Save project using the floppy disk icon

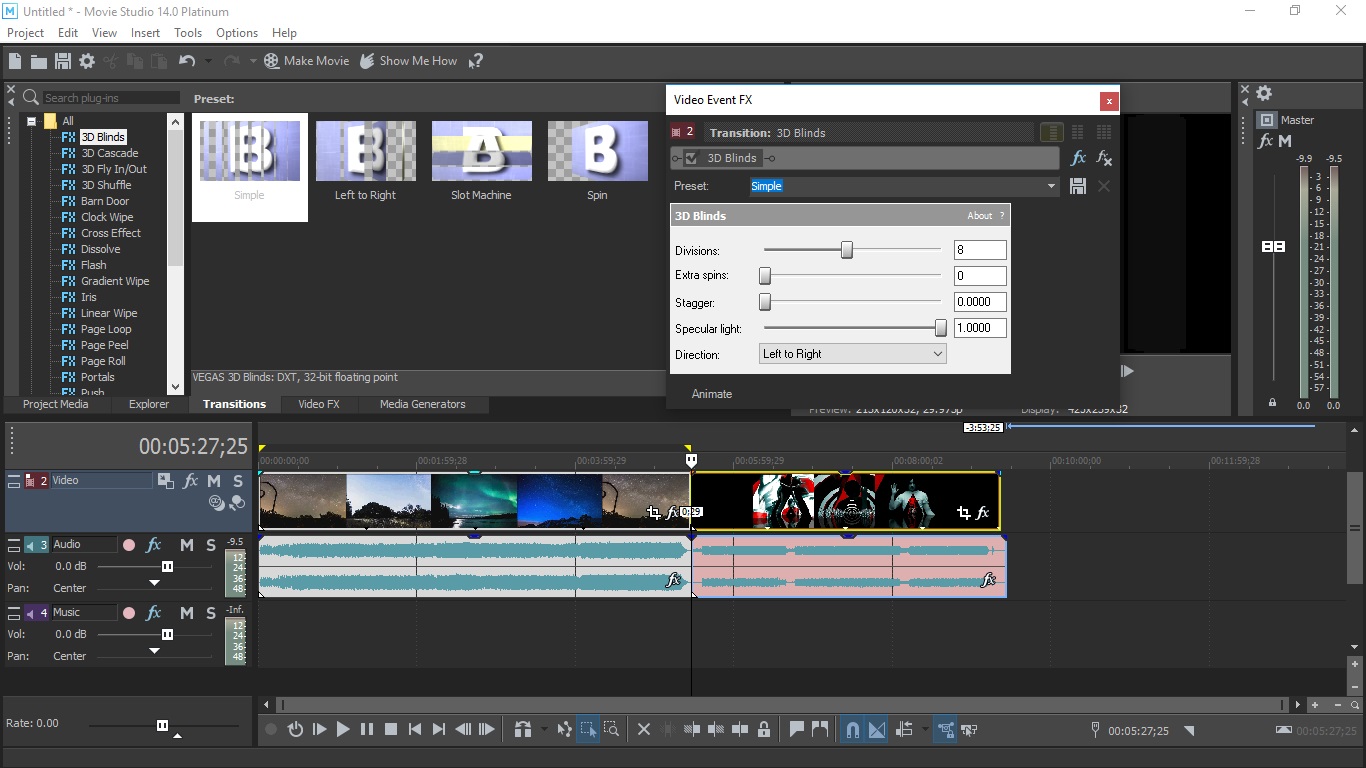(62, 61)
